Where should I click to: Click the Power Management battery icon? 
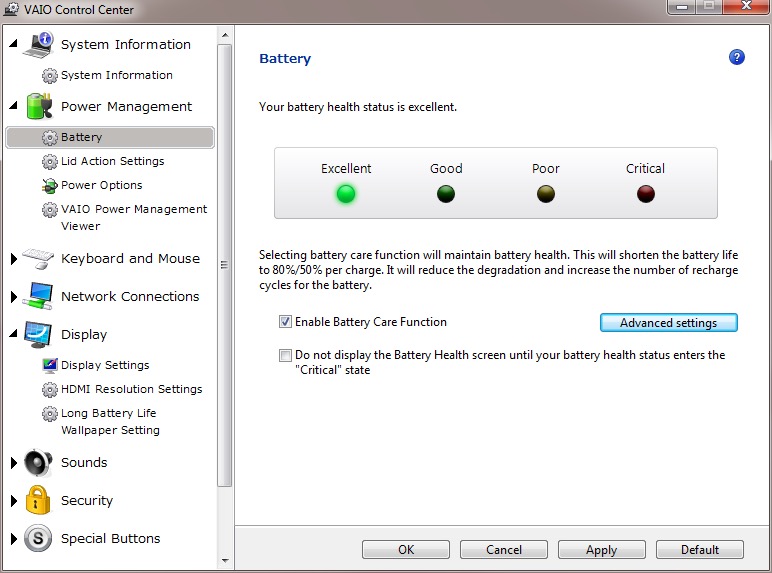pyautogui.click(x=38, y=106)
